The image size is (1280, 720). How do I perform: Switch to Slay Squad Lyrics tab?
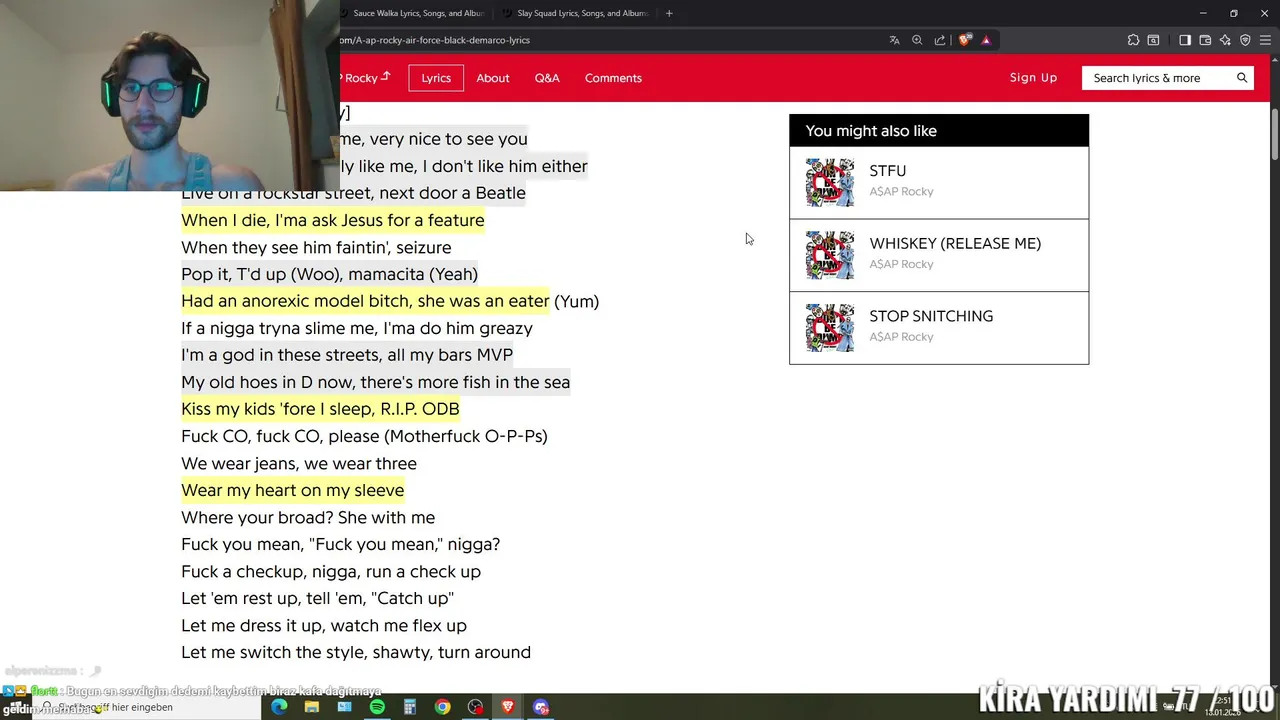pyautogui.click(x=575, y=13)
